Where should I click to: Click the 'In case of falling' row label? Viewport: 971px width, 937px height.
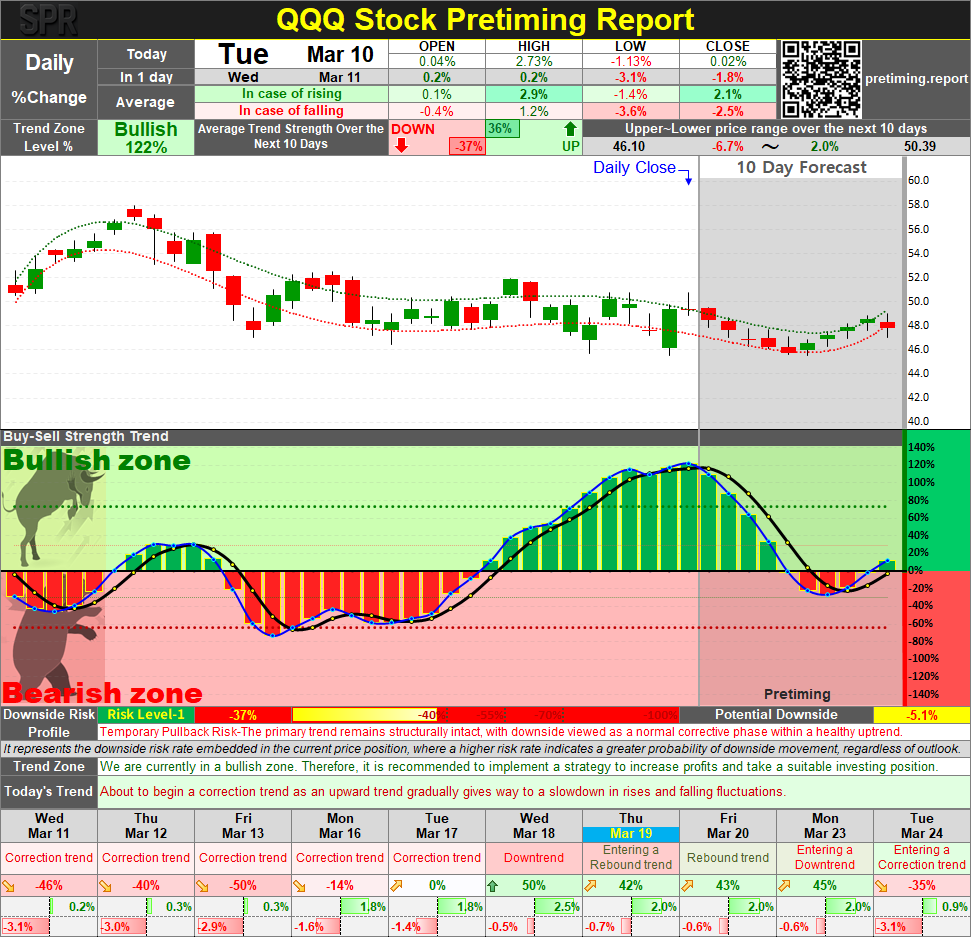coord(292,111)
